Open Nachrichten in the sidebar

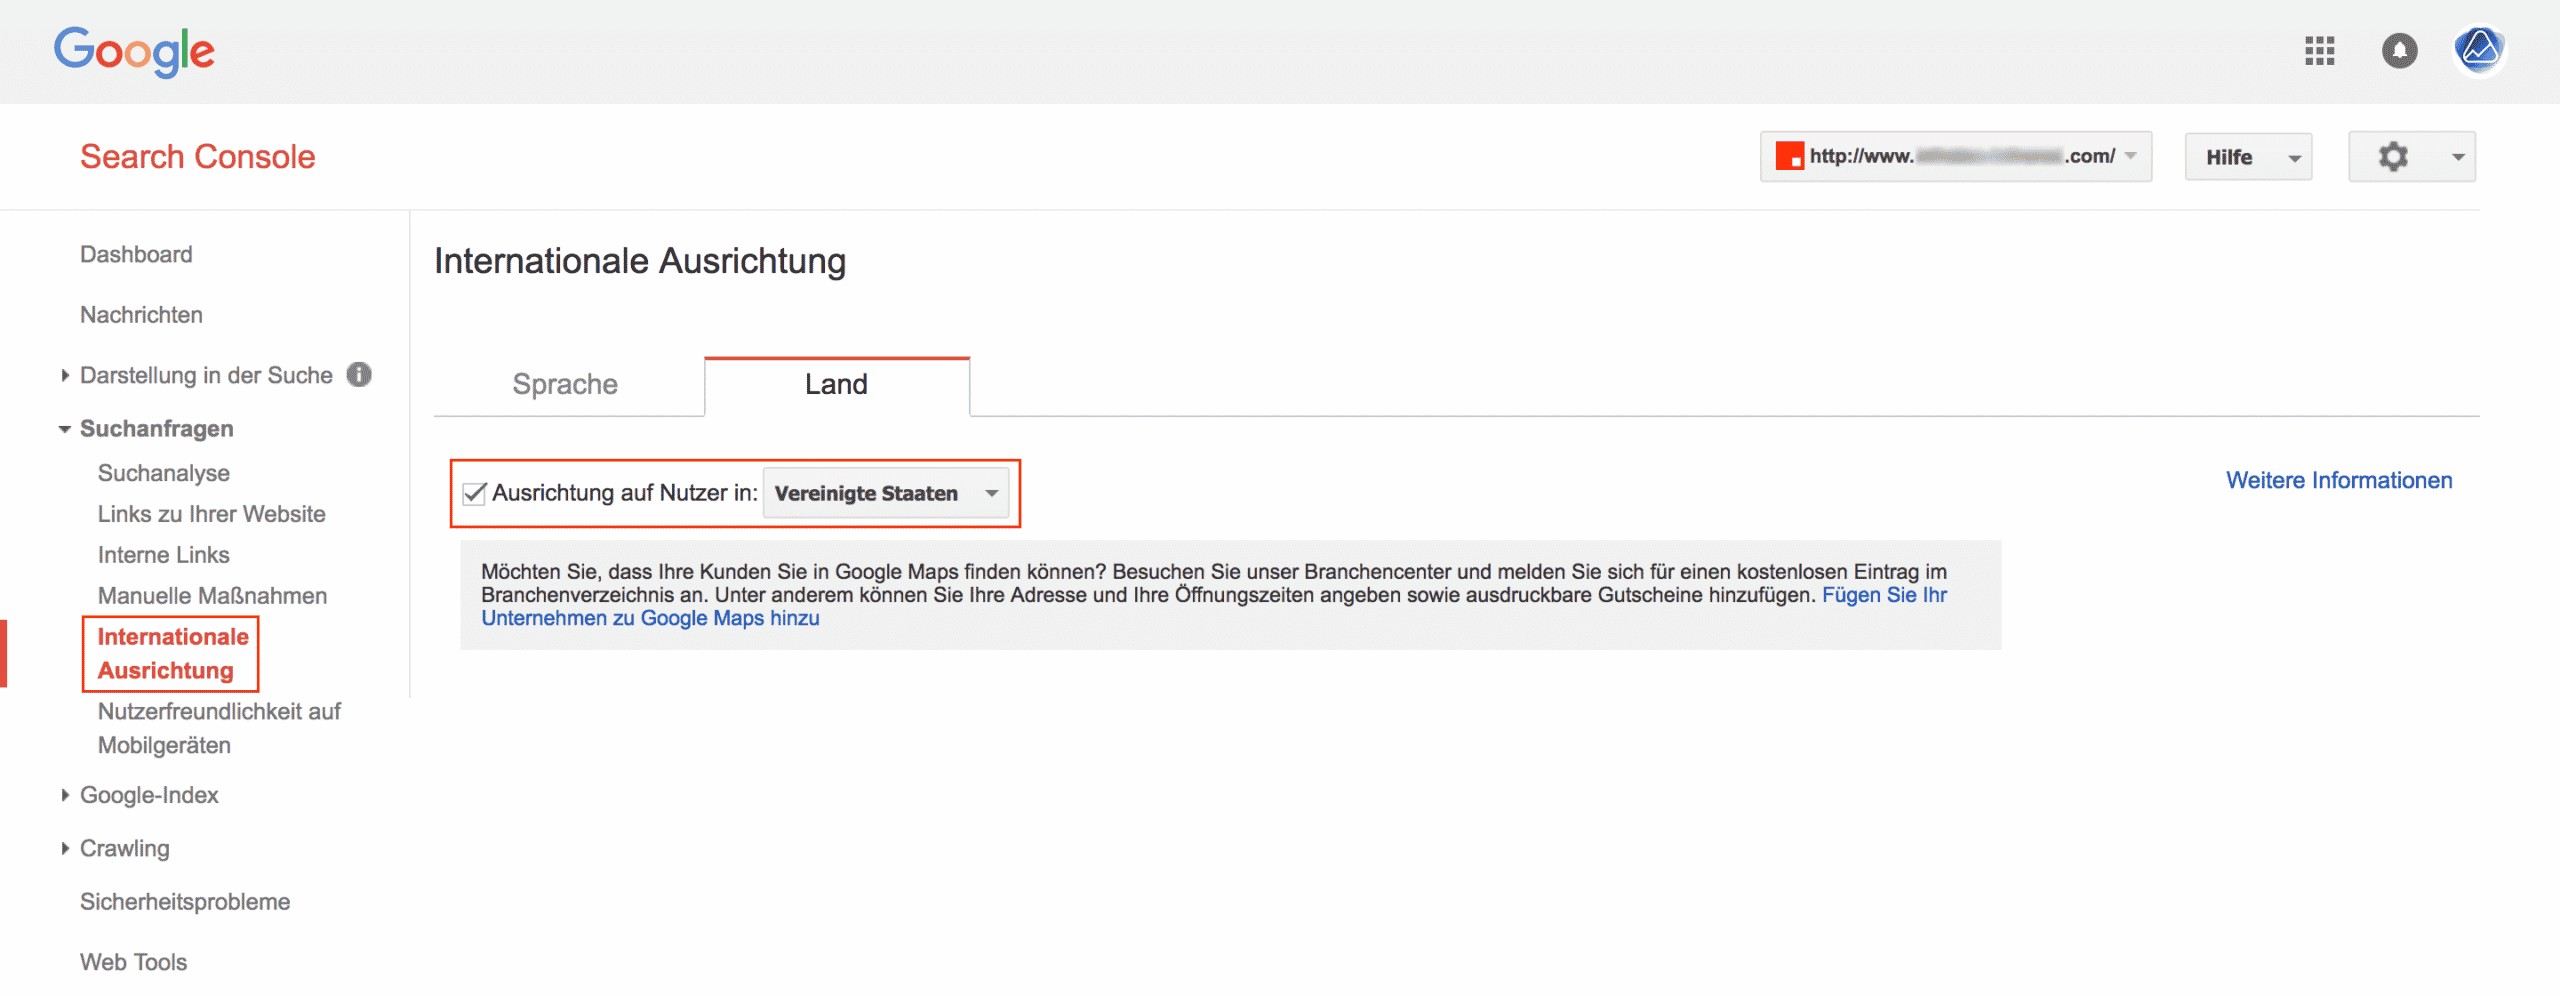(141, 315)
